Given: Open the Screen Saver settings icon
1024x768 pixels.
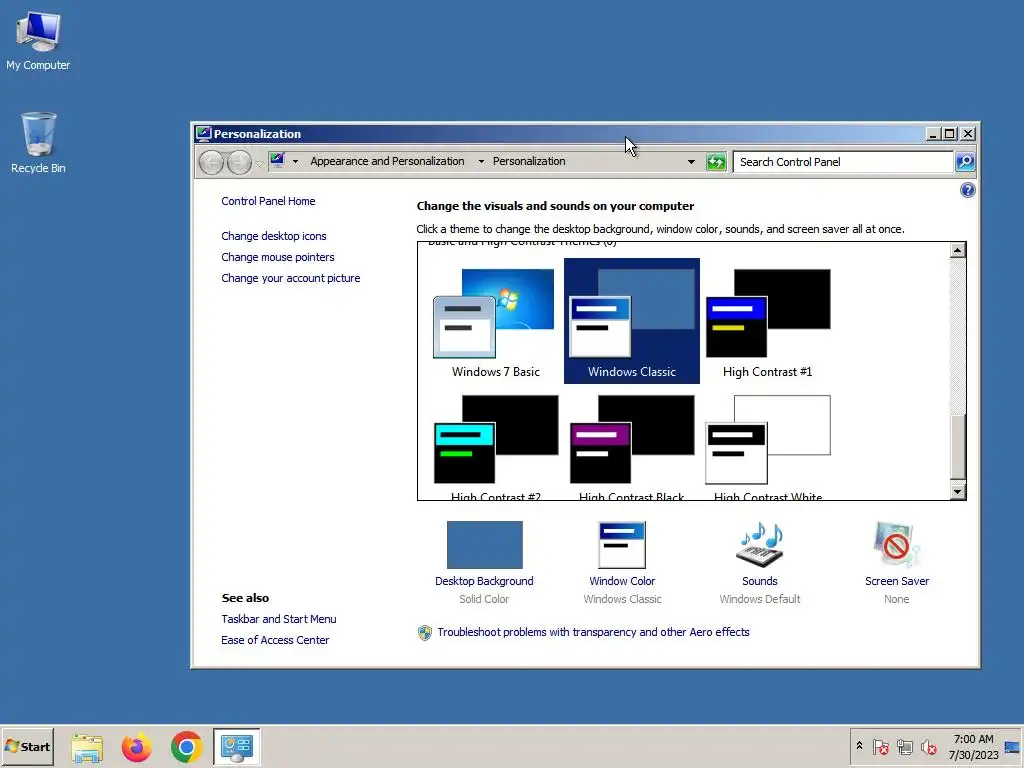Looking at the screenshot, I should coord(897,545).
